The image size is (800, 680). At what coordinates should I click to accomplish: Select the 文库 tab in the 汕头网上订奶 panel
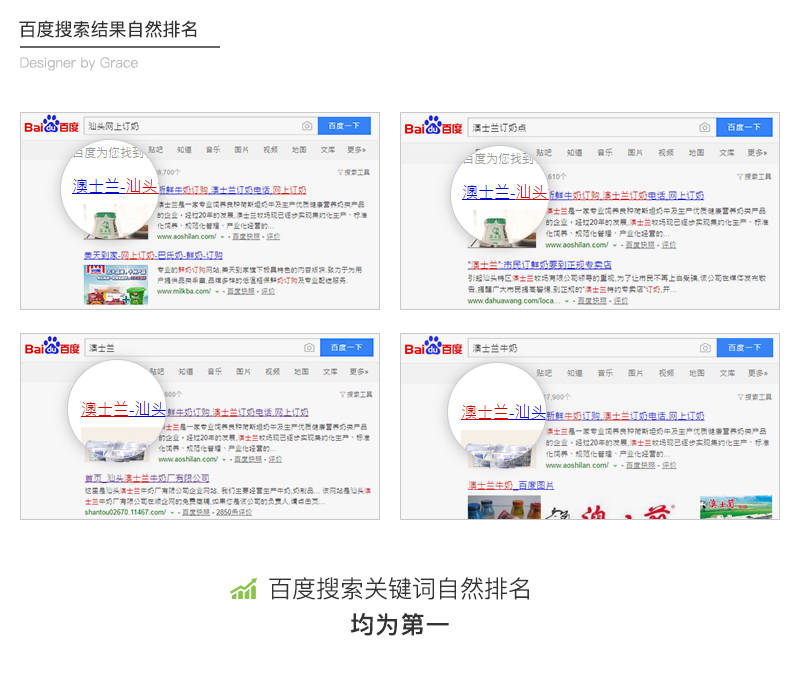point(328,149)
